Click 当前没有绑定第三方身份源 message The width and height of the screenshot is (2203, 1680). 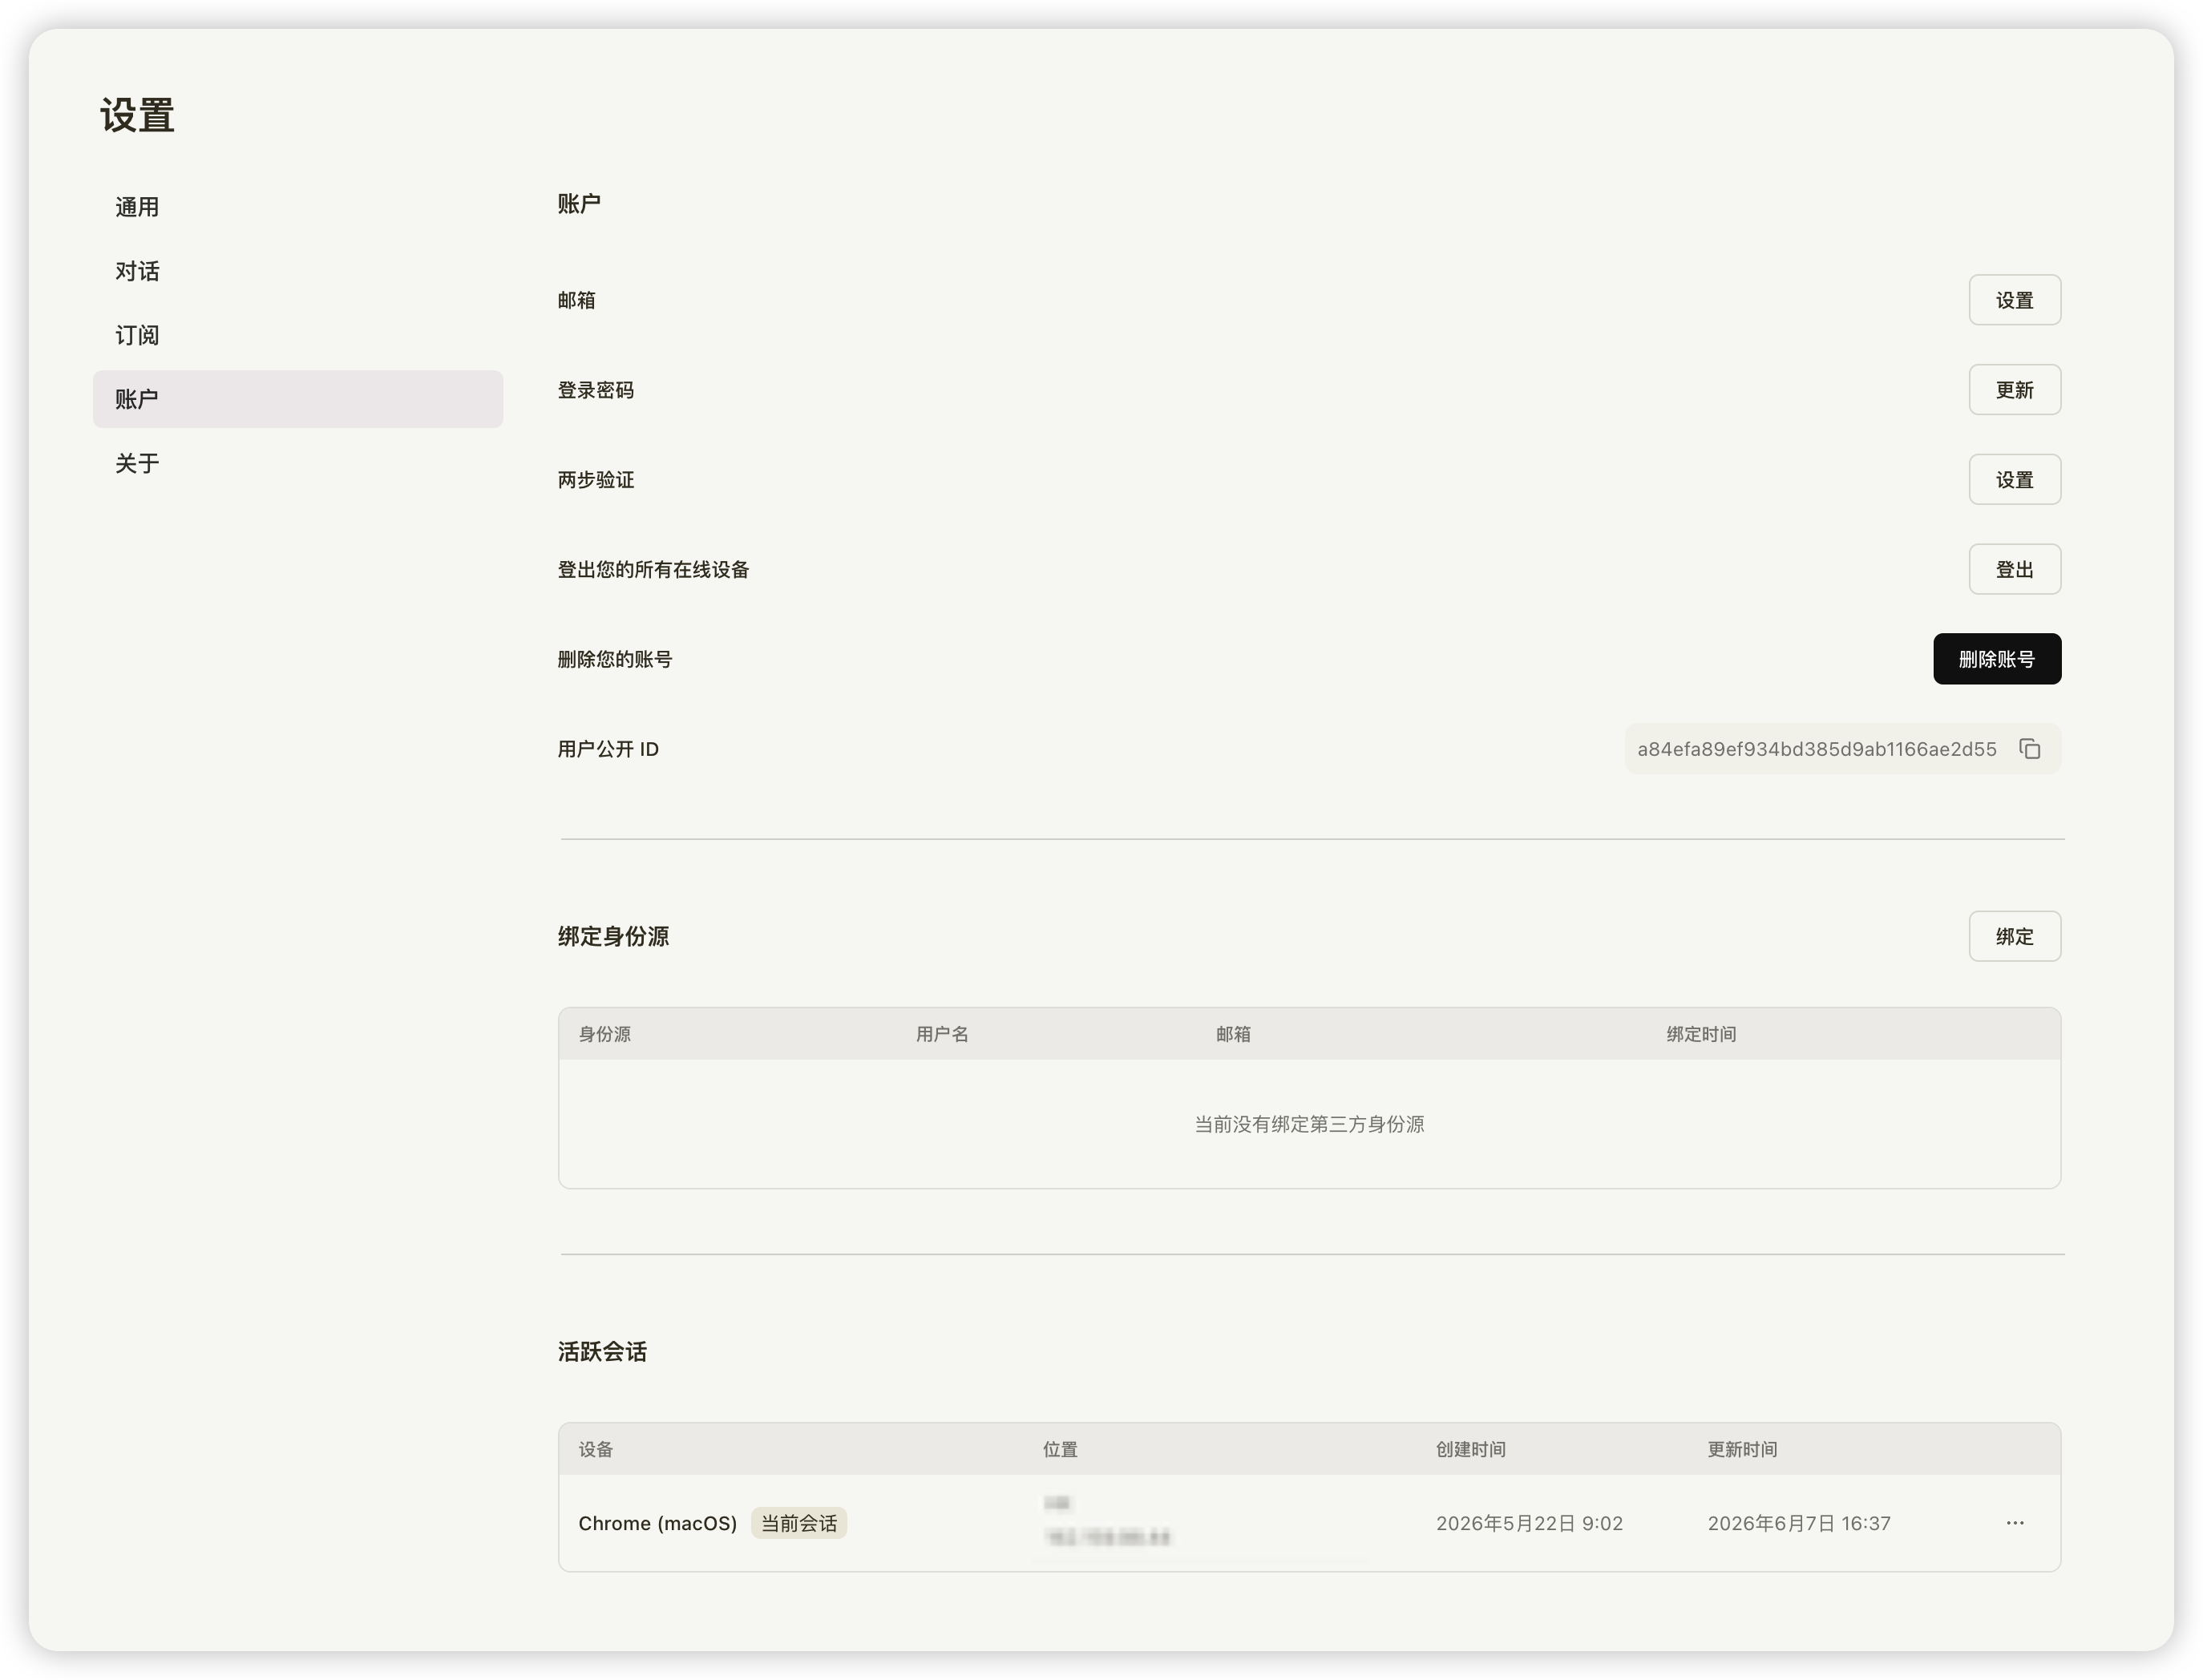pyautogui.click(x=1309, y=1124)
